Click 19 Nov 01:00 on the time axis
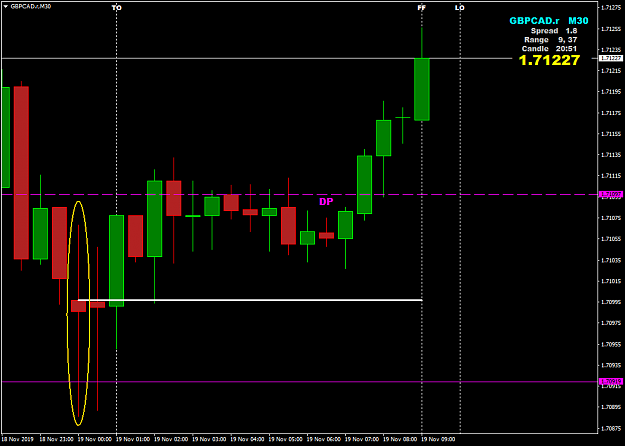This screenshot has height=446, width=625. (x=133, y=439)
